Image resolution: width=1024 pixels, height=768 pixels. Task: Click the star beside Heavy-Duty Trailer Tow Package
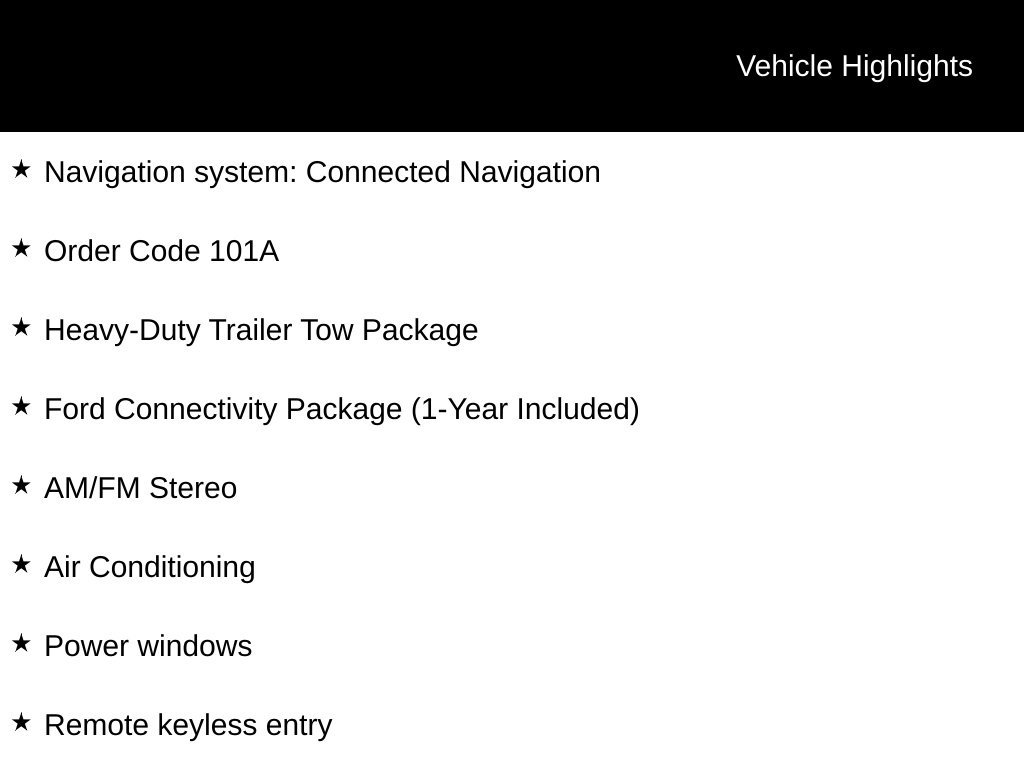(21, 328)
